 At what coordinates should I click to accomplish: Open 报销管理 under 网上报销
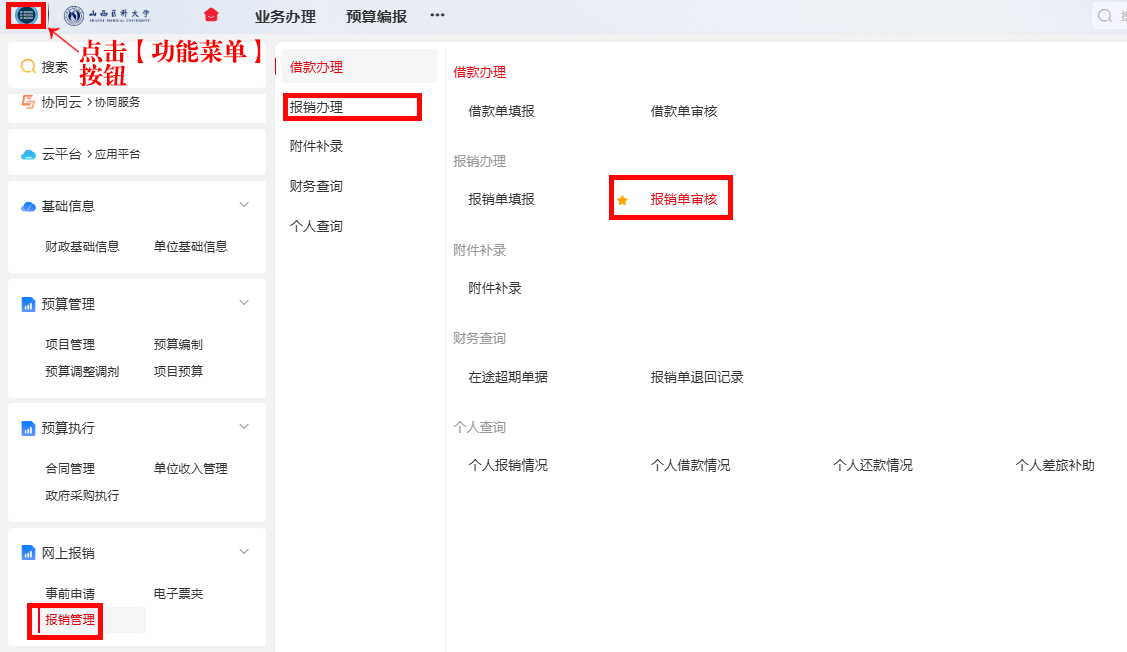pos(70,620)
